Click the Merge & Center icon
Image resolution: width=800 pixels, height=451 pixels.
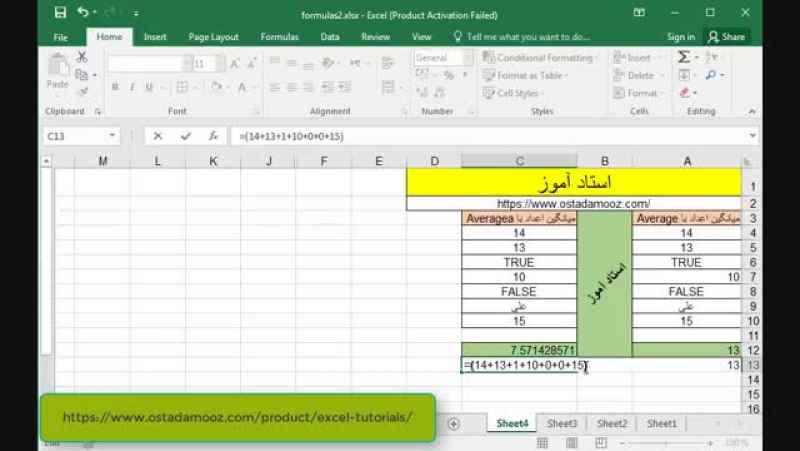click(388, 87)
